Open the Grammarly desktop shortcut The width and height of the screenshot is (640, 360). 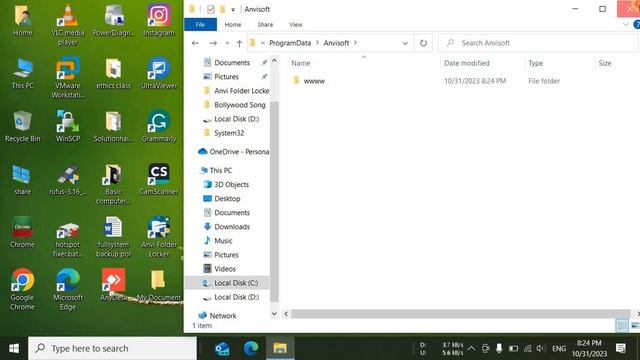pyautogui.click(x=159, y=127)
